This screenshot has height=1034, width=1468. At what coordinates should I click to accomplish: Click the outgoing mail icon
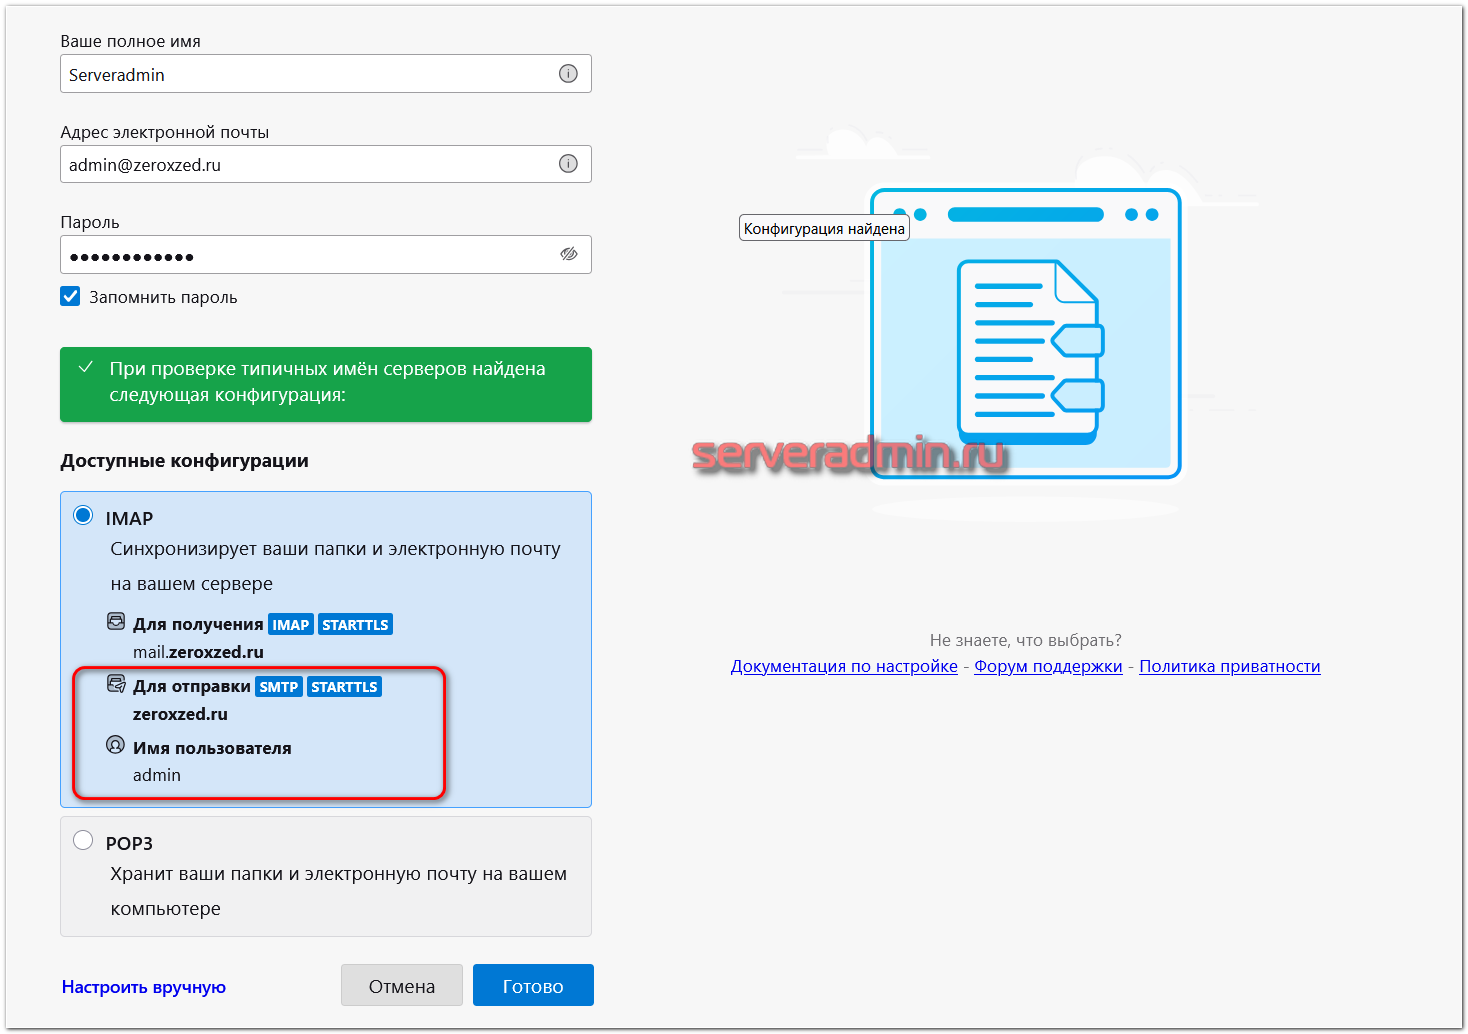click(116, 685)
